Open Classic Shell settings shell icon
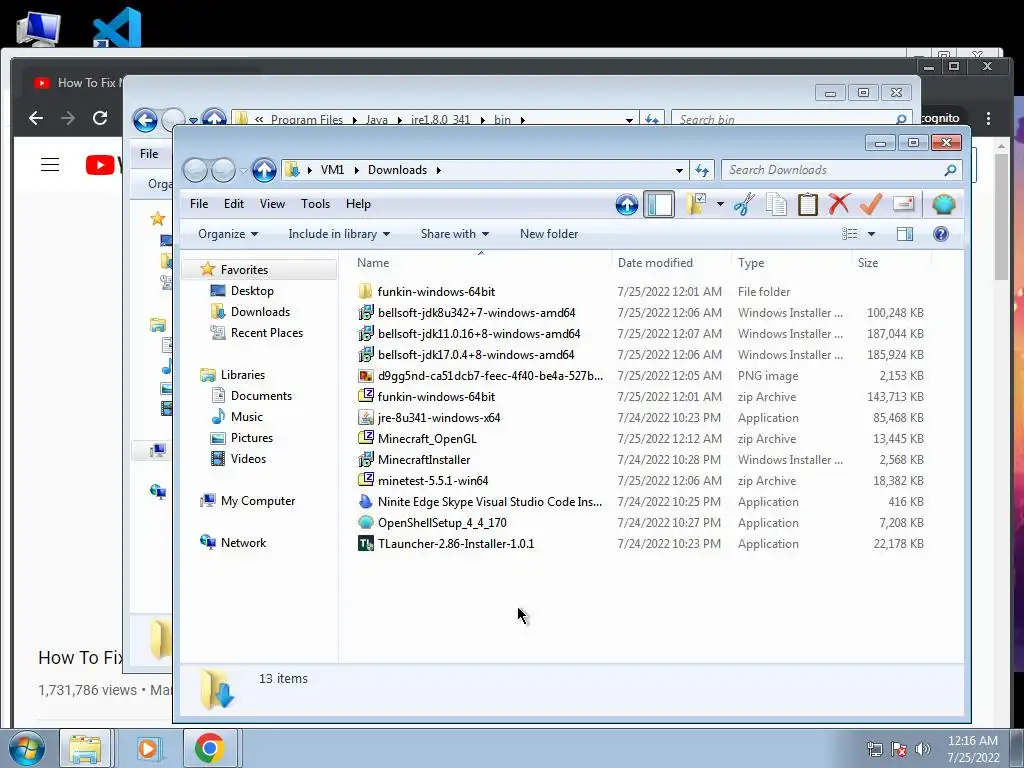Image resolution: width=1024 pixels, height=768 pixels. (x=944, y=204)
